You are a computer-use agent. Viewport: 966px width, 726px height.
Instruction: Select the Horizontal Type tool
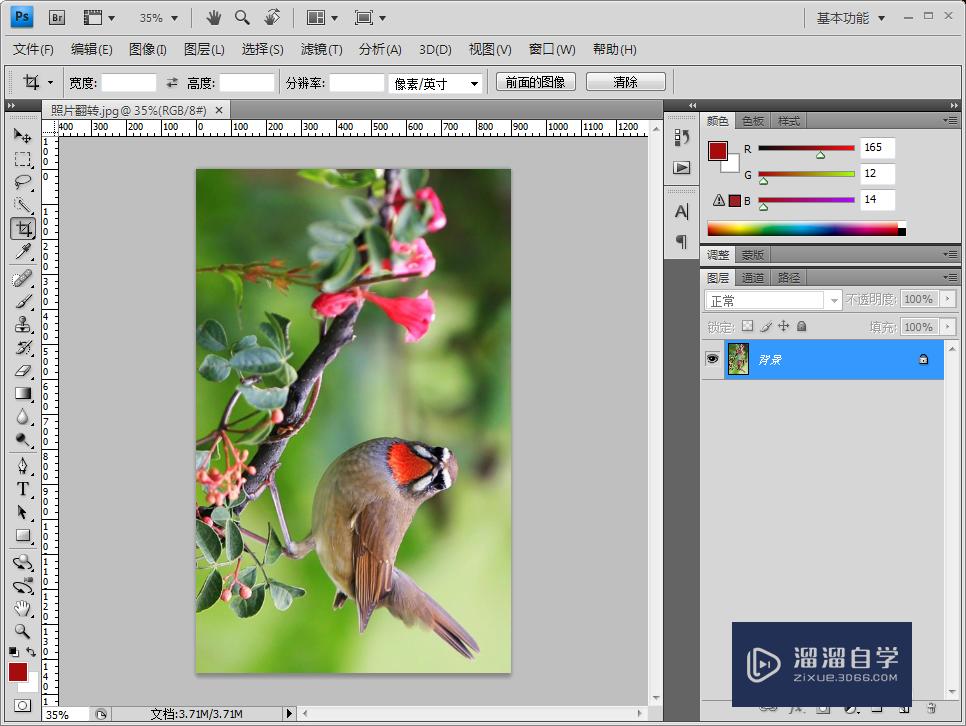pyautogui.click(x=22, y=489)
